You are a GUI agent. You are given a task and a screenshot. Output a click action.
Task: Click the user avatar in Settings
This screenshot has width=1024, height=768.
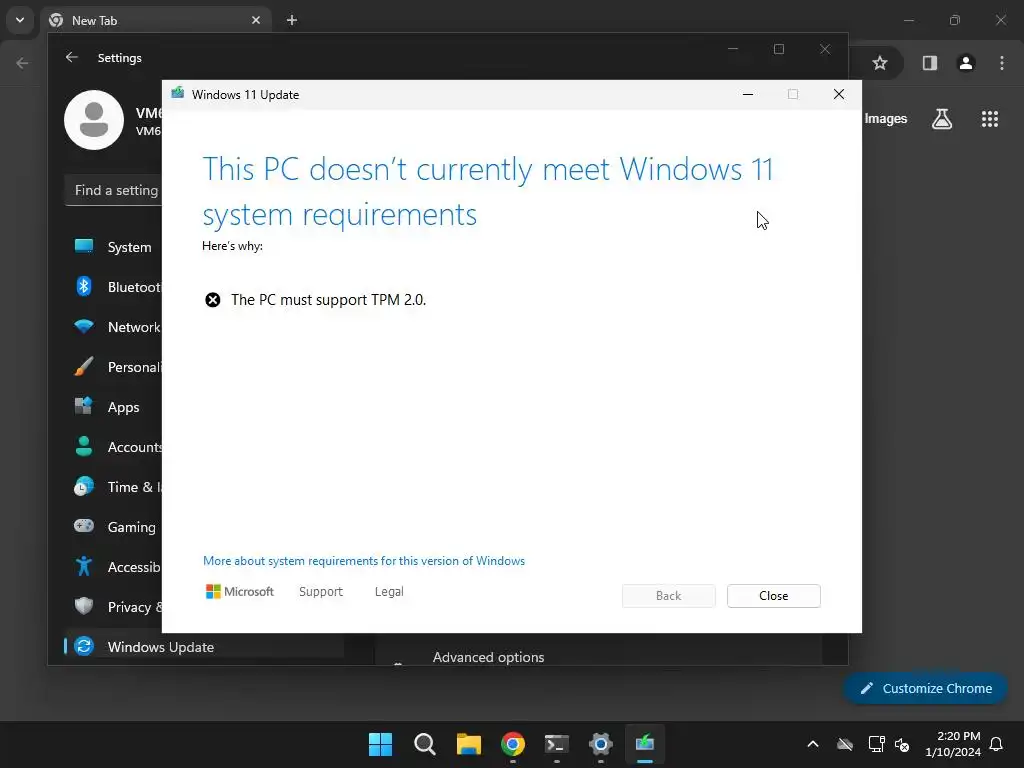[x=94, y=120]
